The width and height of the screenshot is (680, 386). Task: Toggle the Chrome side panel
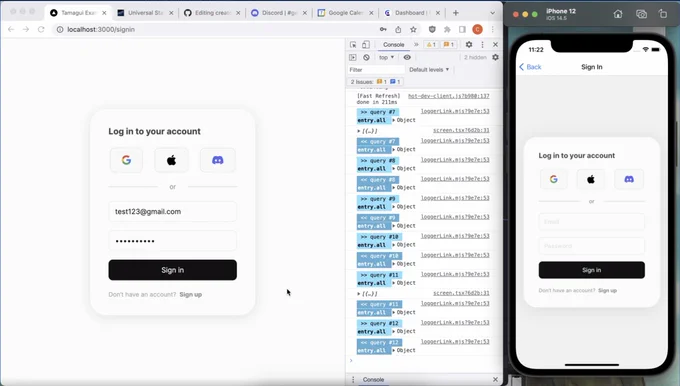(462, 29)
